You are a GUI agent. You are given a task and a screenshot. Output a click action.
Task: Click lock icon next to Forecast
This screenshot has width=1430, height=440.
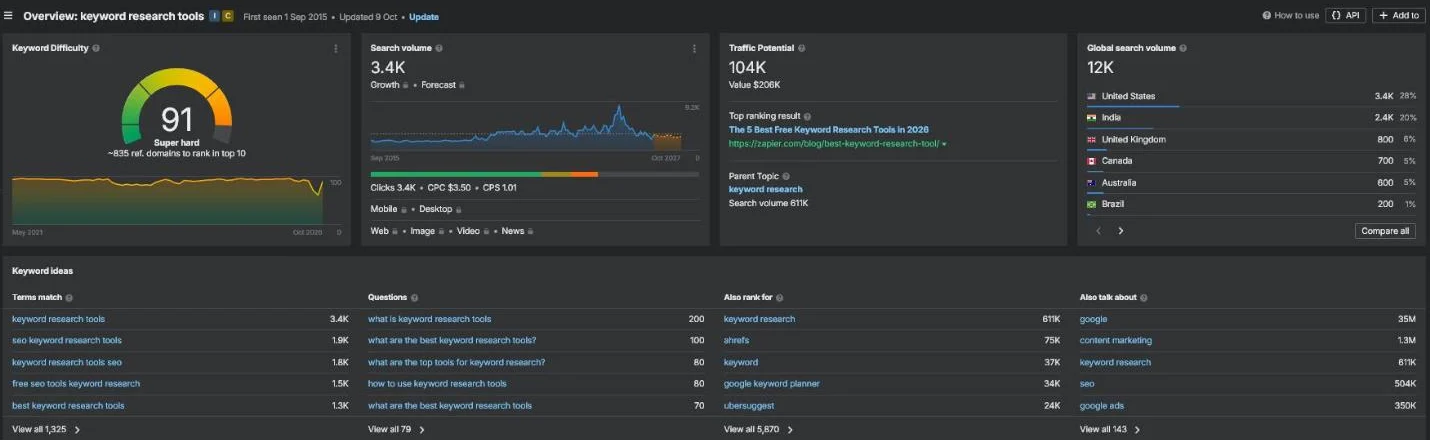(x=463, y=85)
